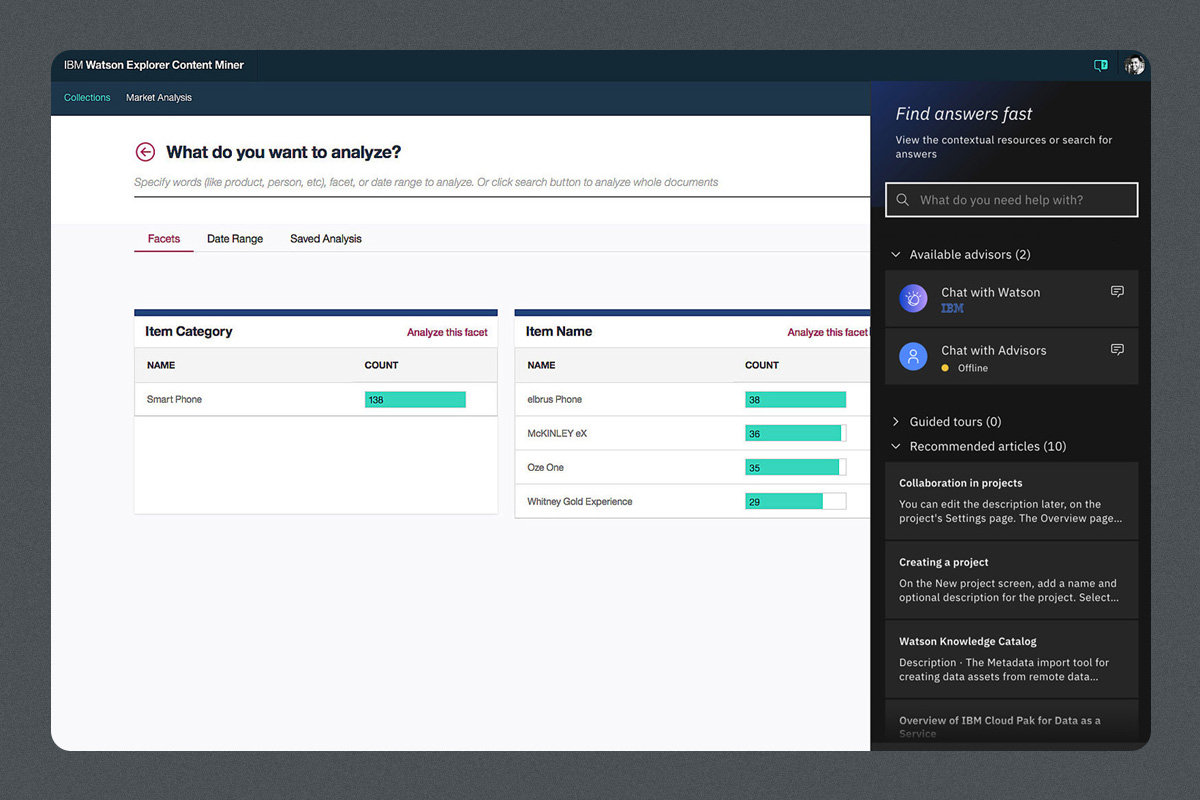Click the McKINLEY eX count bar 36

[796, 433]
